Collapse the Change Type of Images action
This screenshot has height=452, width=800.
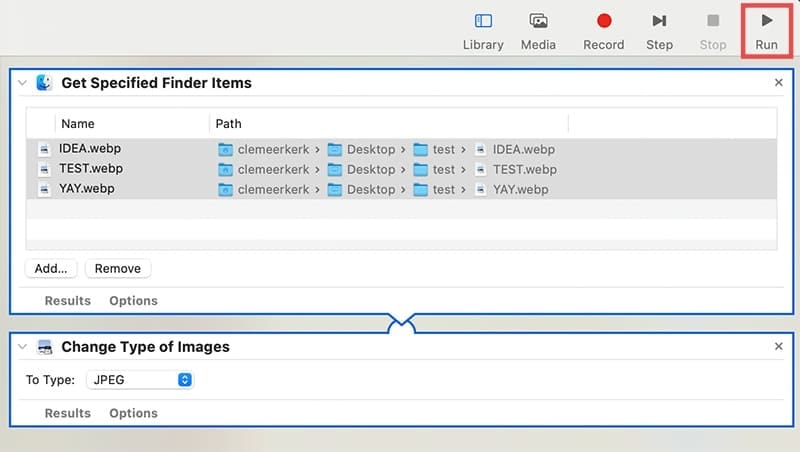(x=22, y=347)
